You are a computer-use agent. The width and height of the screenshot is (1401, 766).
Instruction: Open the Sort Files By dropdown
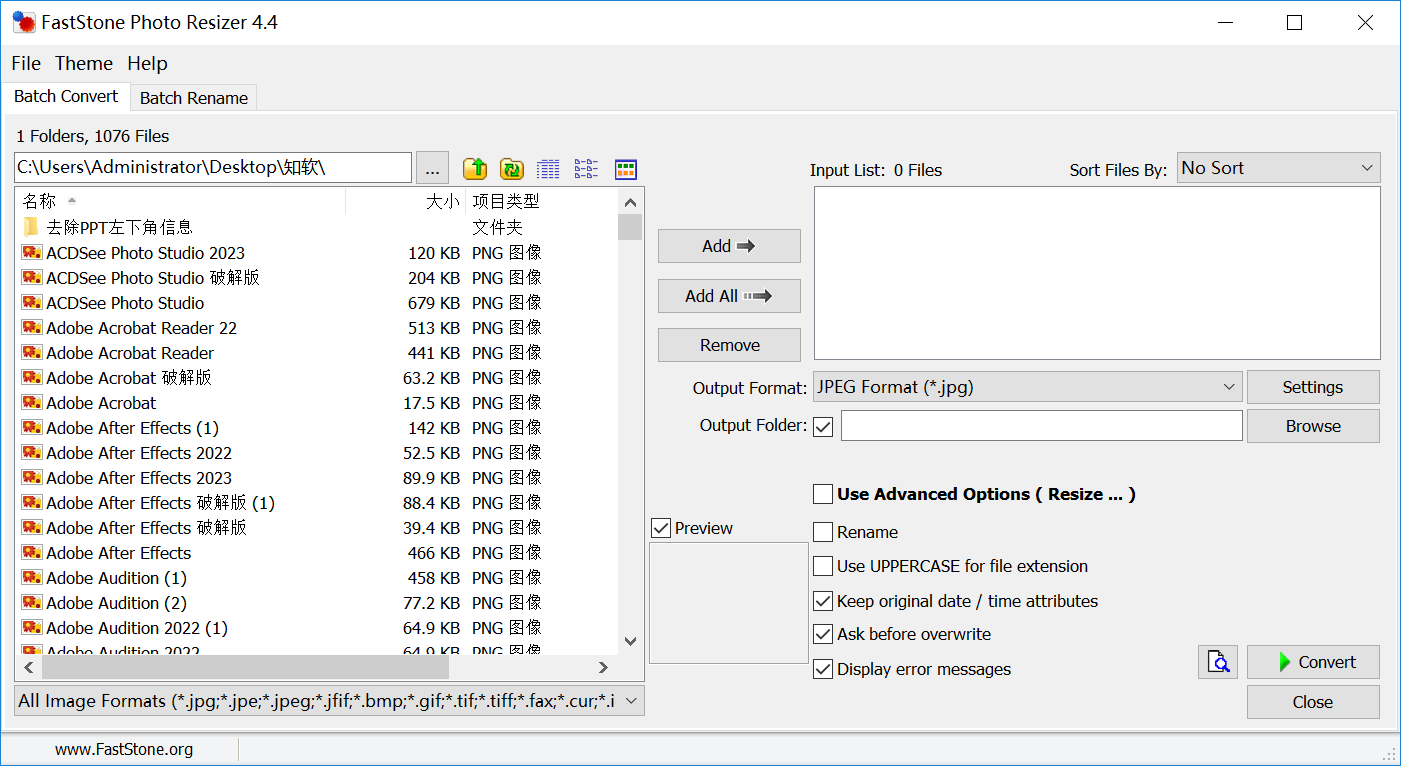pos(1278,168)
